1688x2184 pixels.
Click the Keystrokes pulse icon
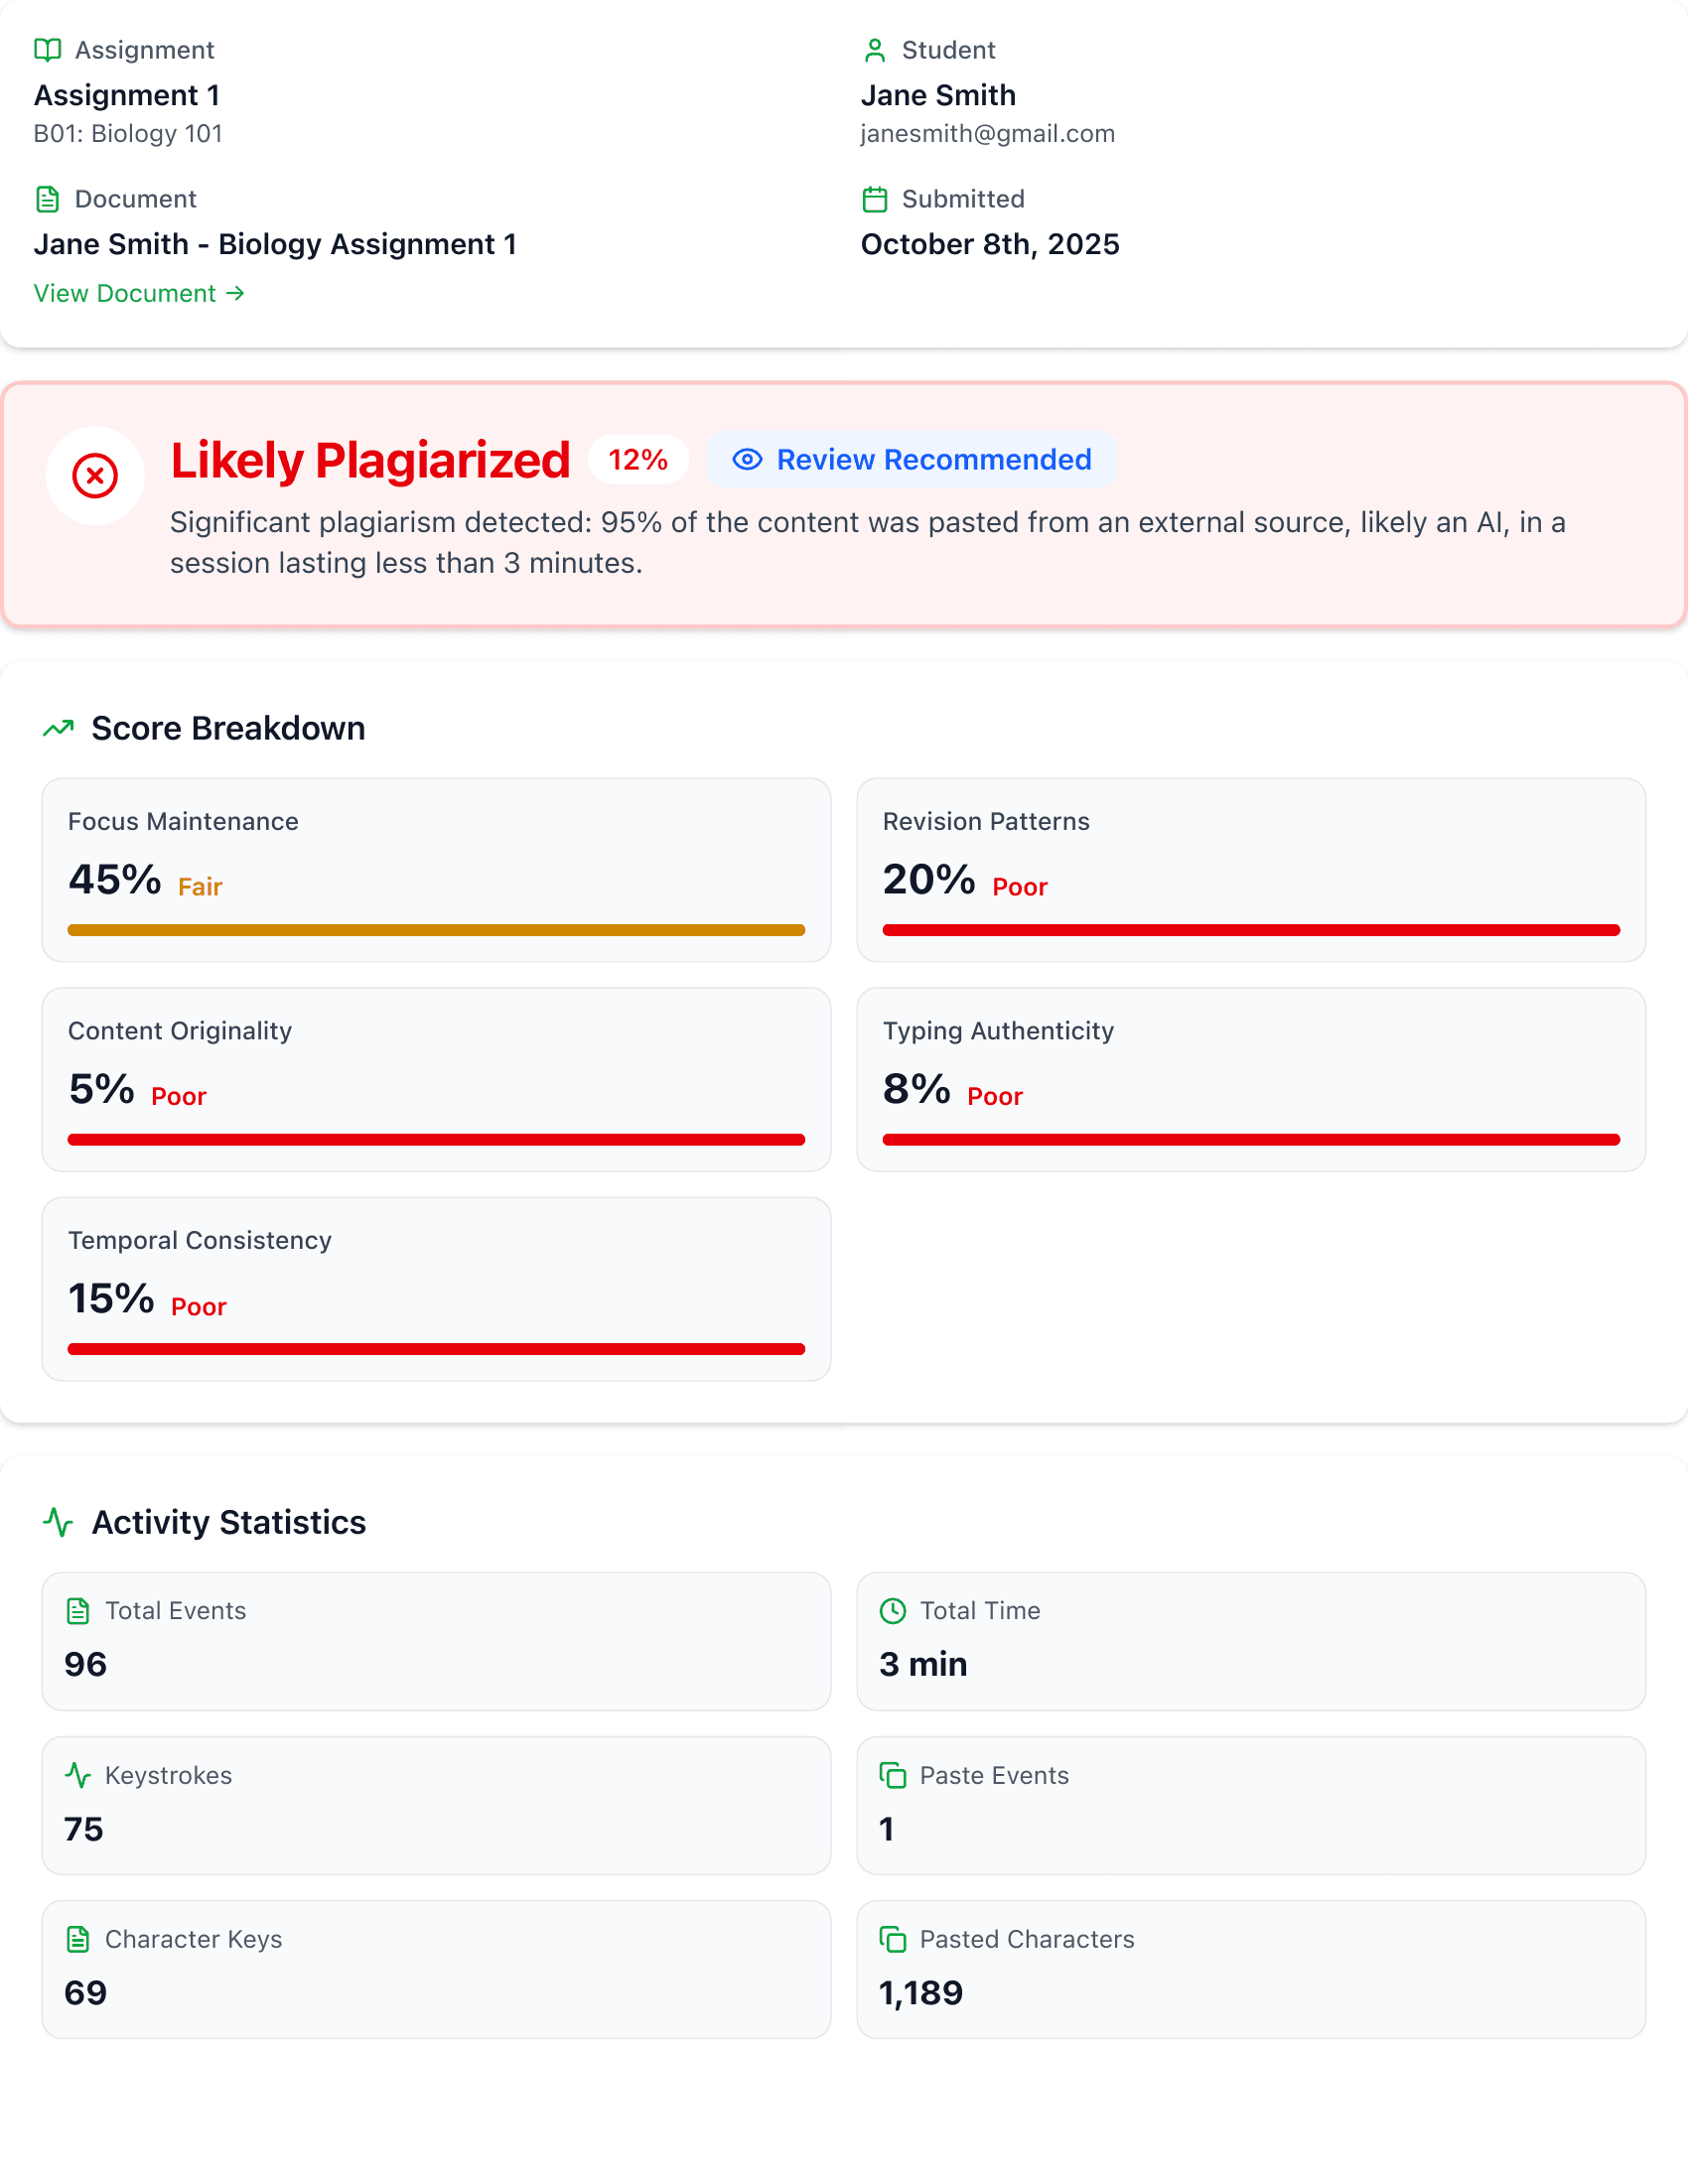(x=78, y=1775)
